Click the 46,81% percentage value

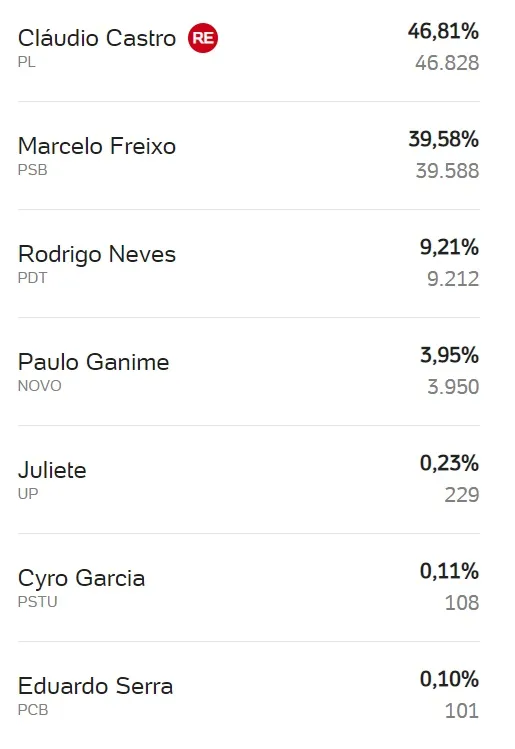[443, 32]
